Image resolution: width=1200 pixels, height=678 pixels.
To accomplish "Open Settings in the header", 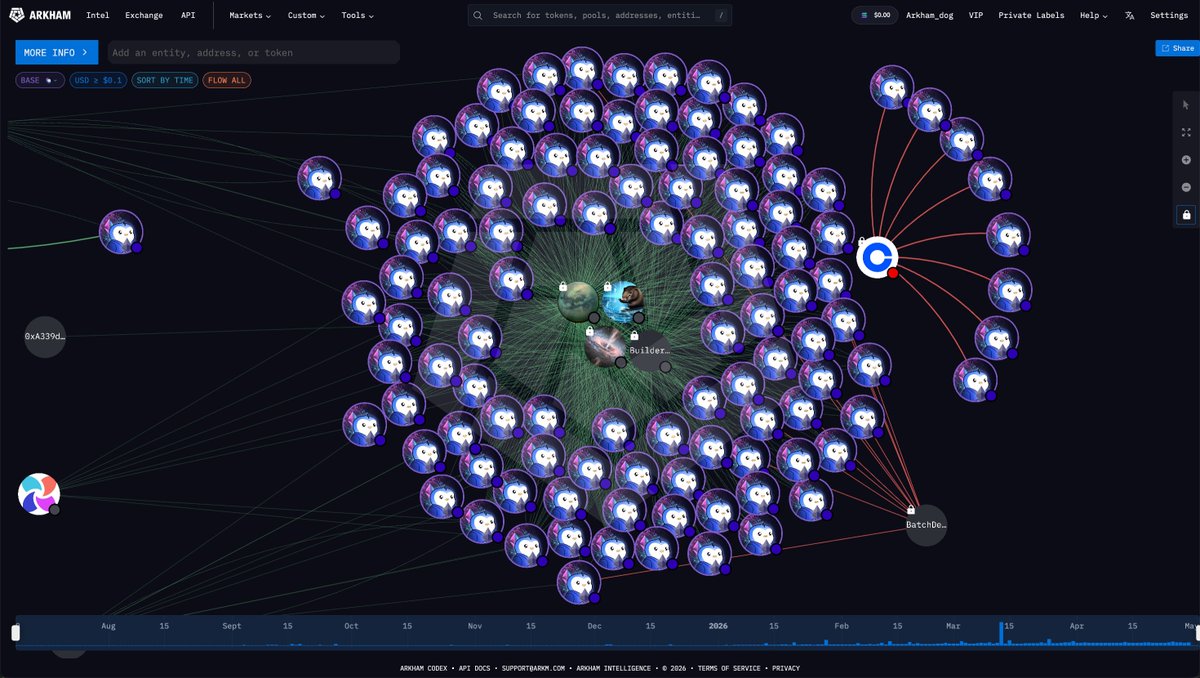I will pyautogui.click(x=1169, y=16).
